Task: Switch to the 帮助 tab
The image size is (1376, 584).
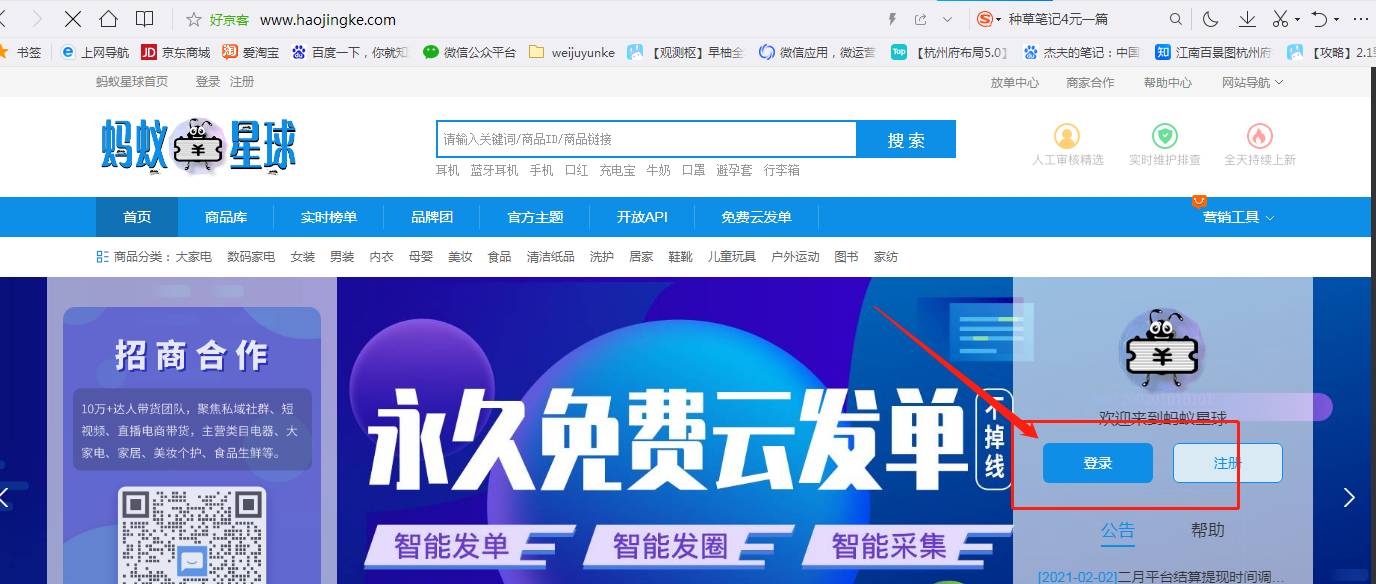Action: click(x=1207, y=530)
